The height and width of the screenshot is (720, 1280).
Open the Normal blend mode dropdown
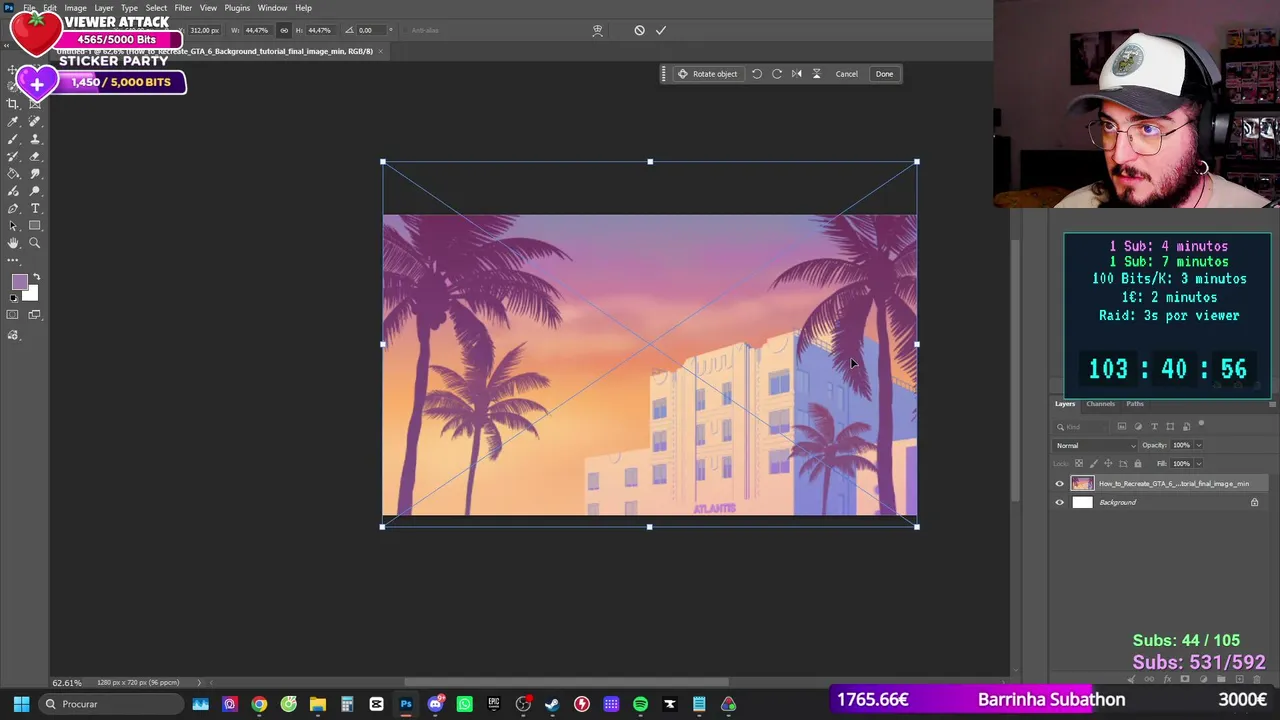pos(1095,445)
